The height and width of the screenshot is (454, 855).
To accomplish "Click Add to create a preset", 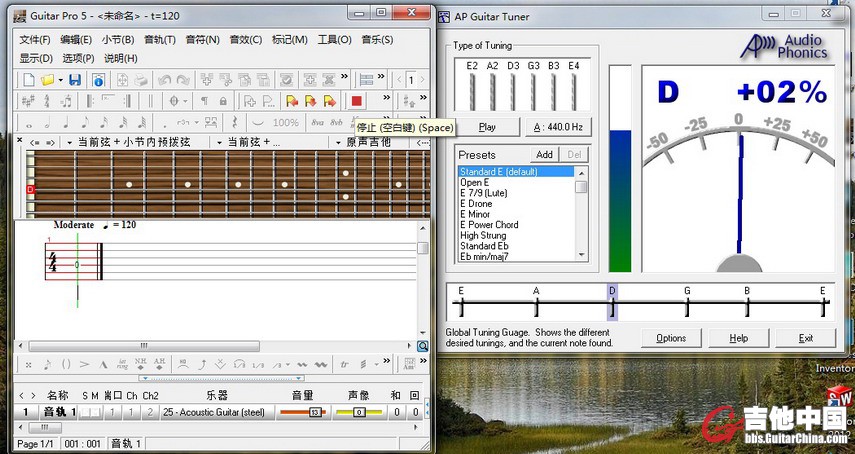I will tap(544, 155).
